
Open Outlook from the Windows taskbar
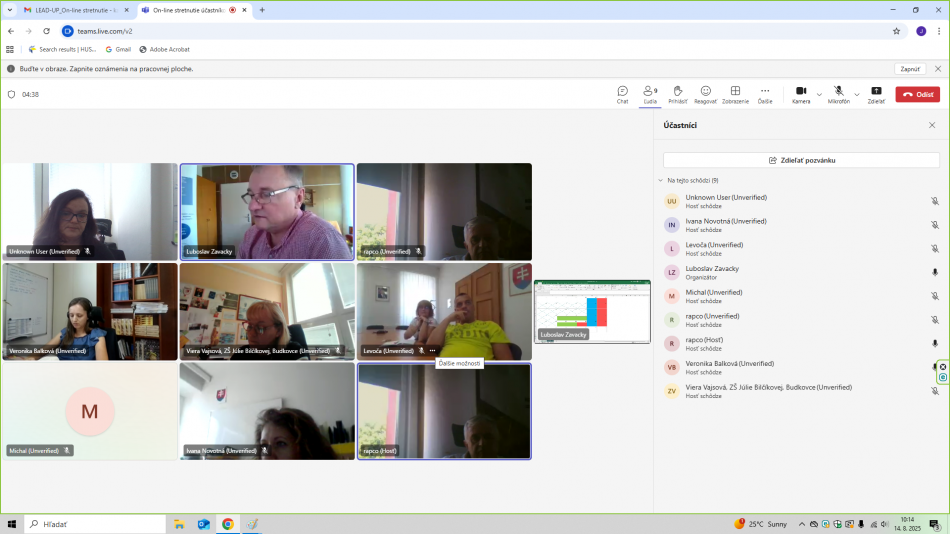point(204,524)
